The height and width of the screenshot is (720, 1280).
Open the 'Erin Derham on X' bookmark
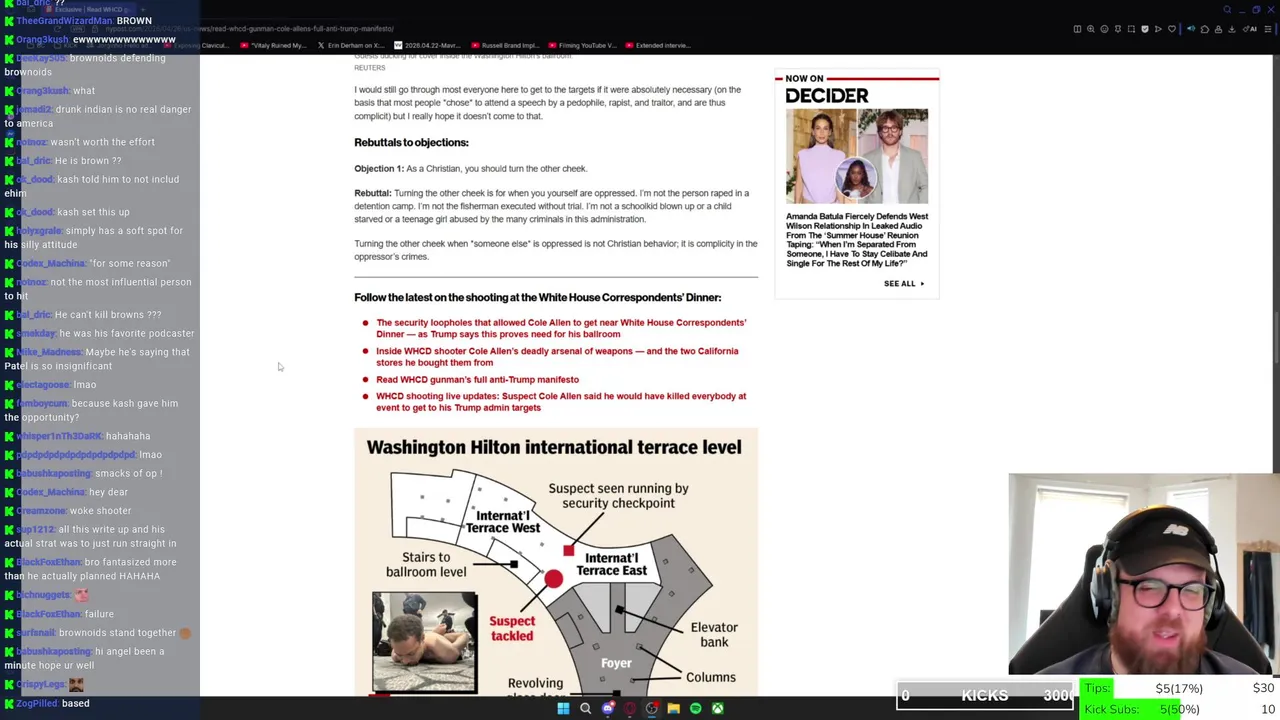tap(350, 45)
